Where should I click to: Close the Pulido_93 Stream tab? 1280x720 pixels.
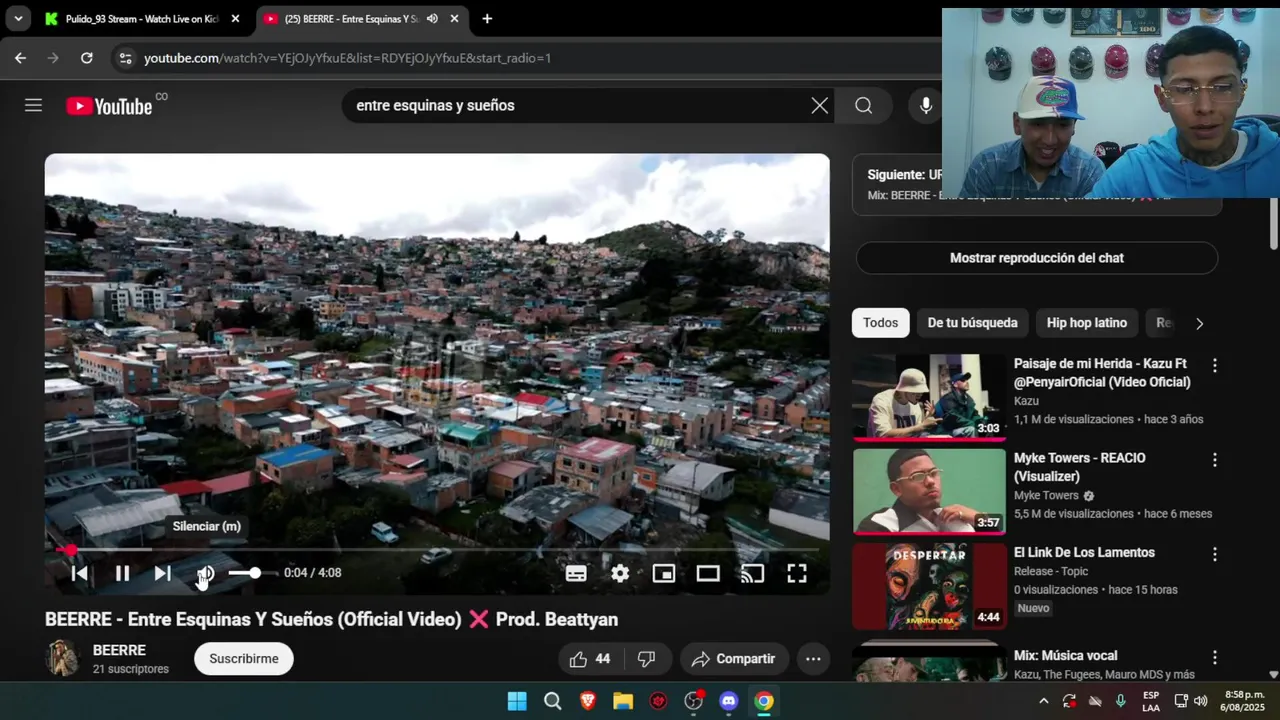point(235,19)
